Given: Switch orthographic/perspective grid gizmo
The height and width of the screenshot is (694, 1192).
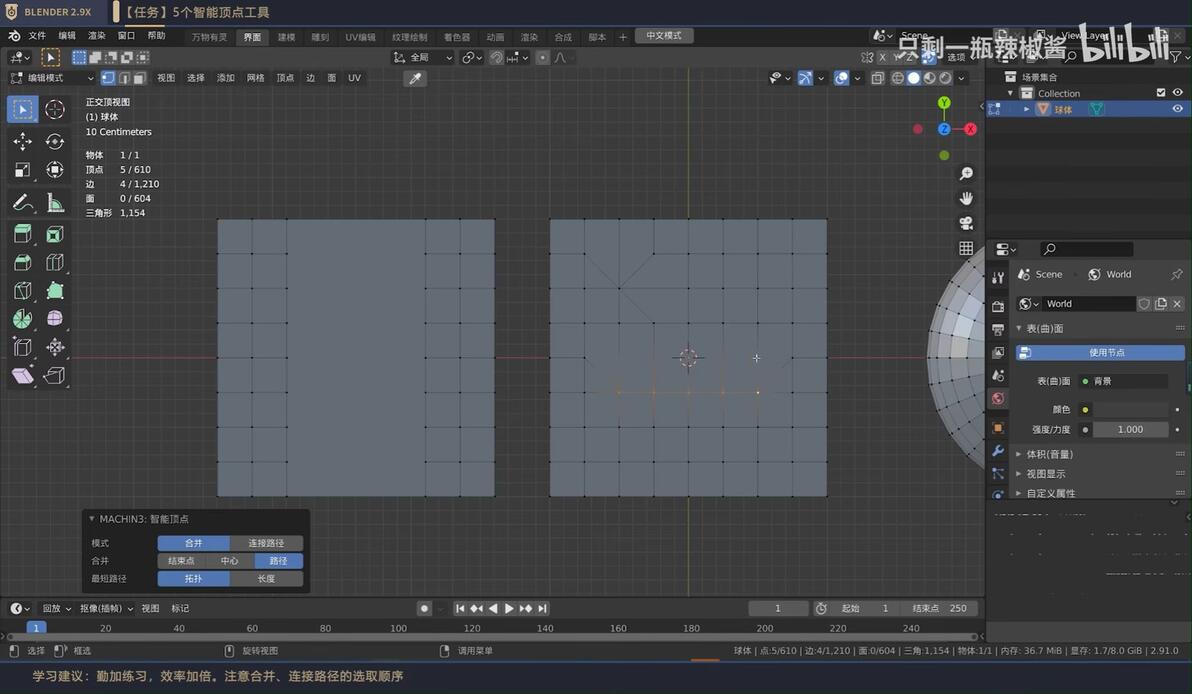Looking at the screenshot, I should click(x=965, y=248).
